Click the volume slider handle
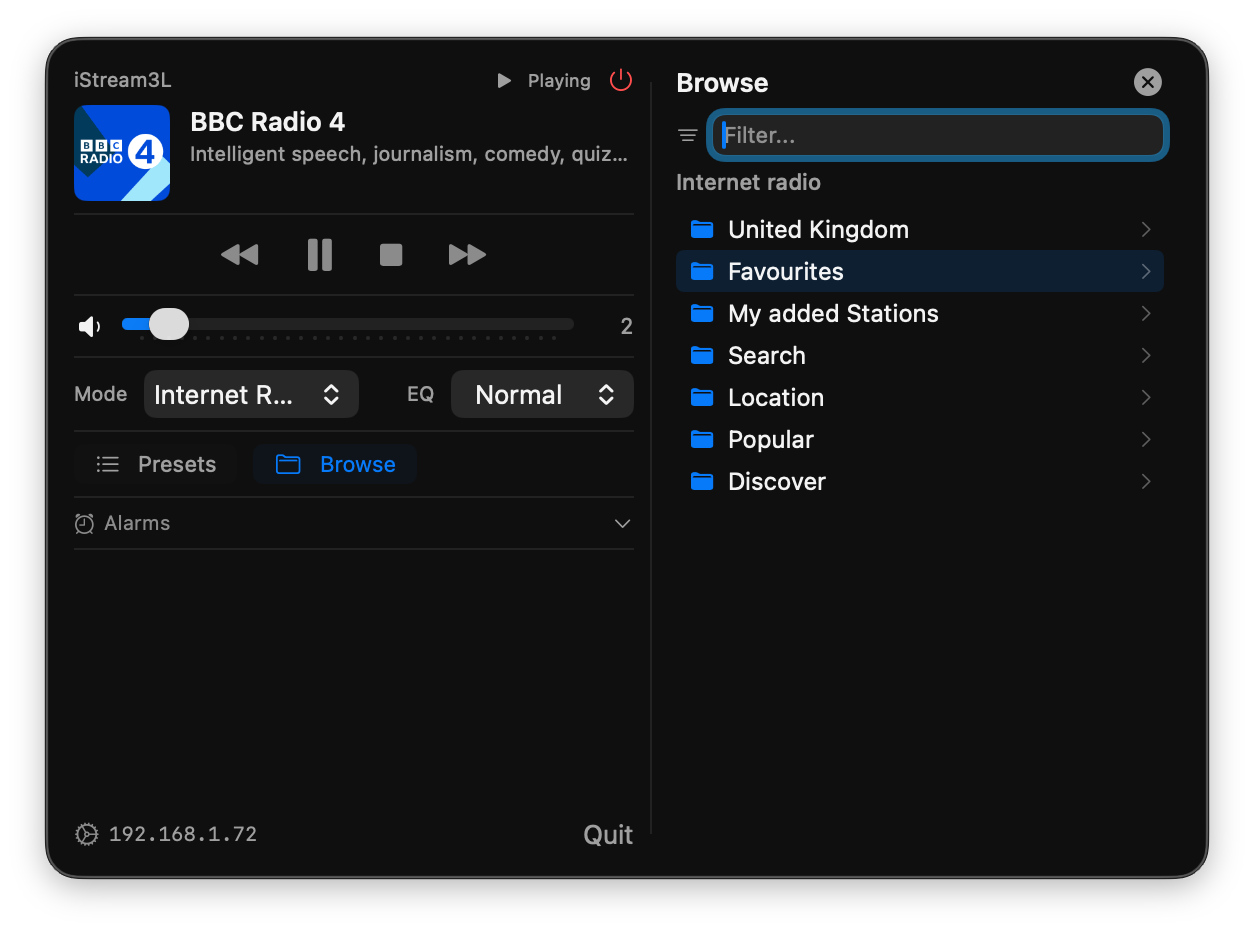1254x932 pixels. [x=168, y=324]
